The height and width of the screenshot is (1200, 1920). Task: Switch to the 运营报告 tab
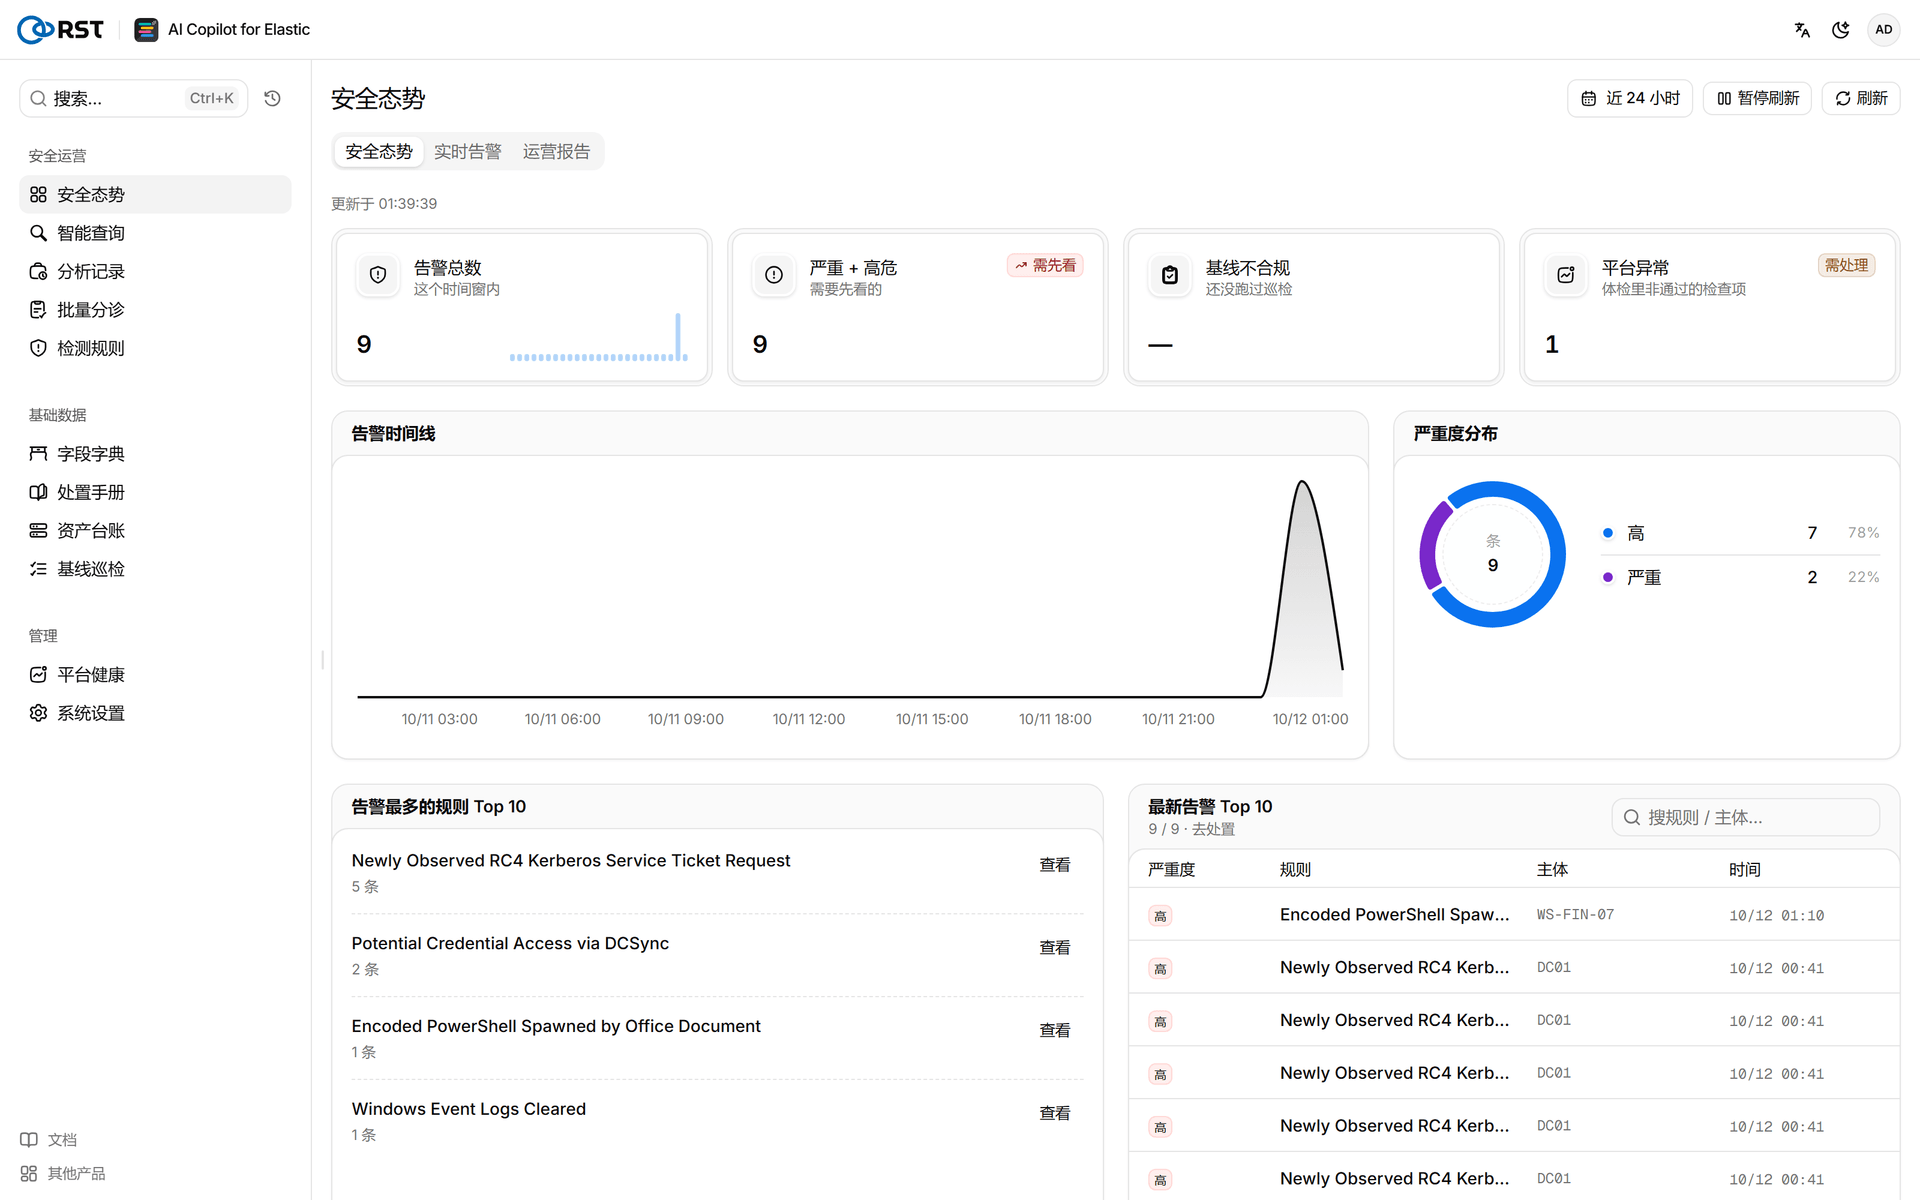coord(556,151)
